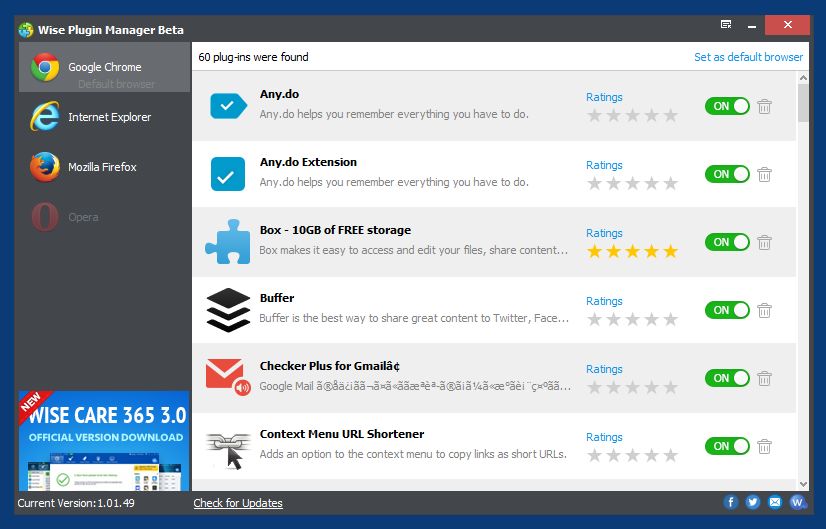826x529 pixels.
Task: Open Ratings link for Any.do
Action: [x=604, y=97]
